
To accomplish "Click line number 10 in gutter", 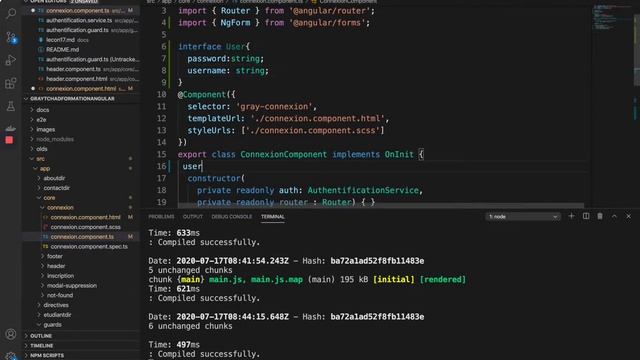I will coord(162,95).
